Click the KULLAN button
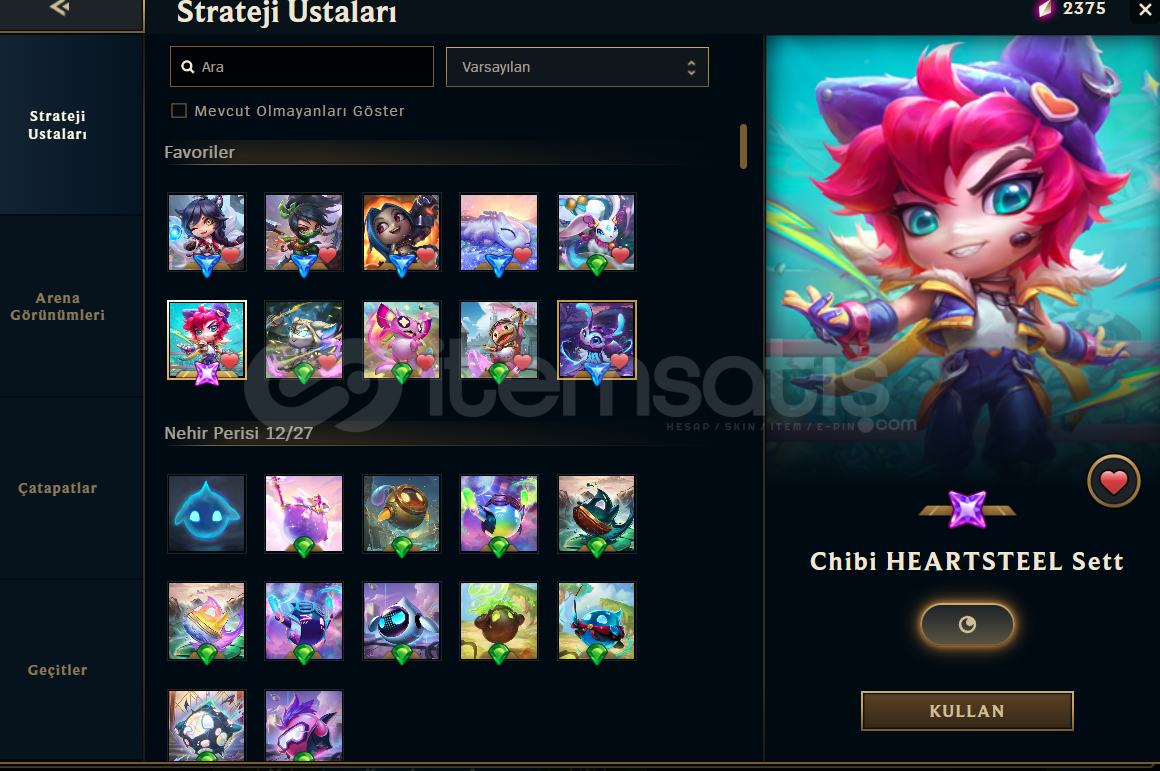Screen dimensions: 1160x771 point(967,711)
